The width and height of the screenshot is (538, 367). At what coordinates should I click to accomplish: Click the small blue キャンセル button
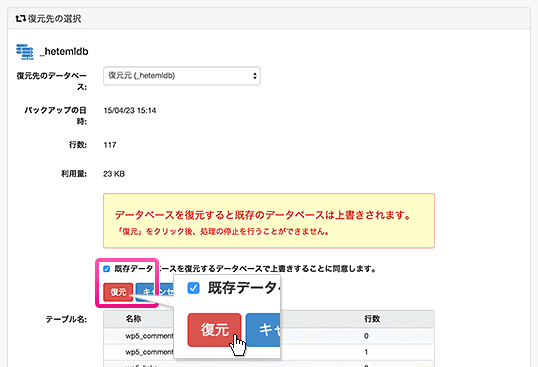[x=147, y=292]
